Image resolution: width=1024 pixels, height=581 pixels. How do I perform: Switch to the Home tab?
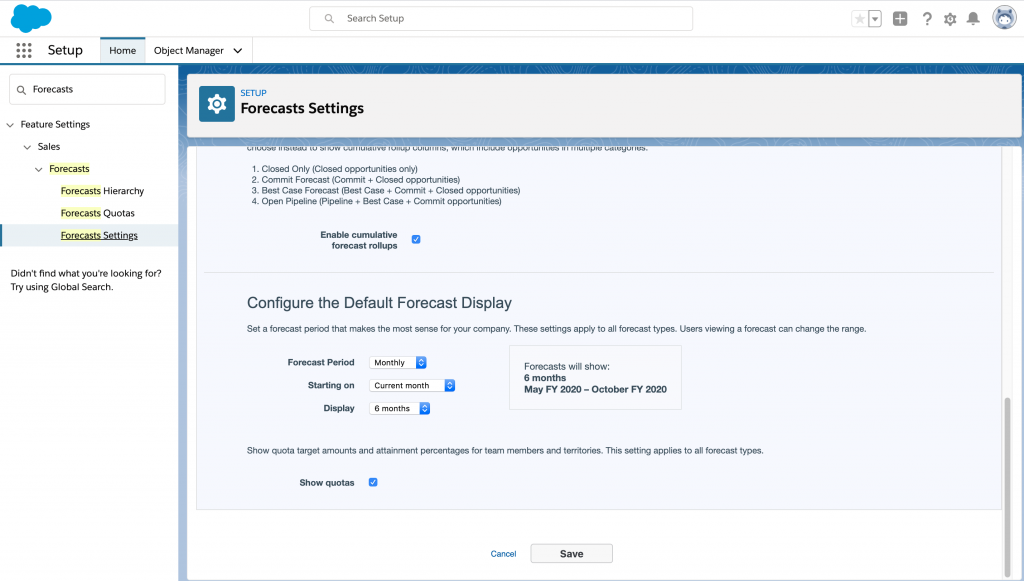pyautogui.click(x=122, y=50)
